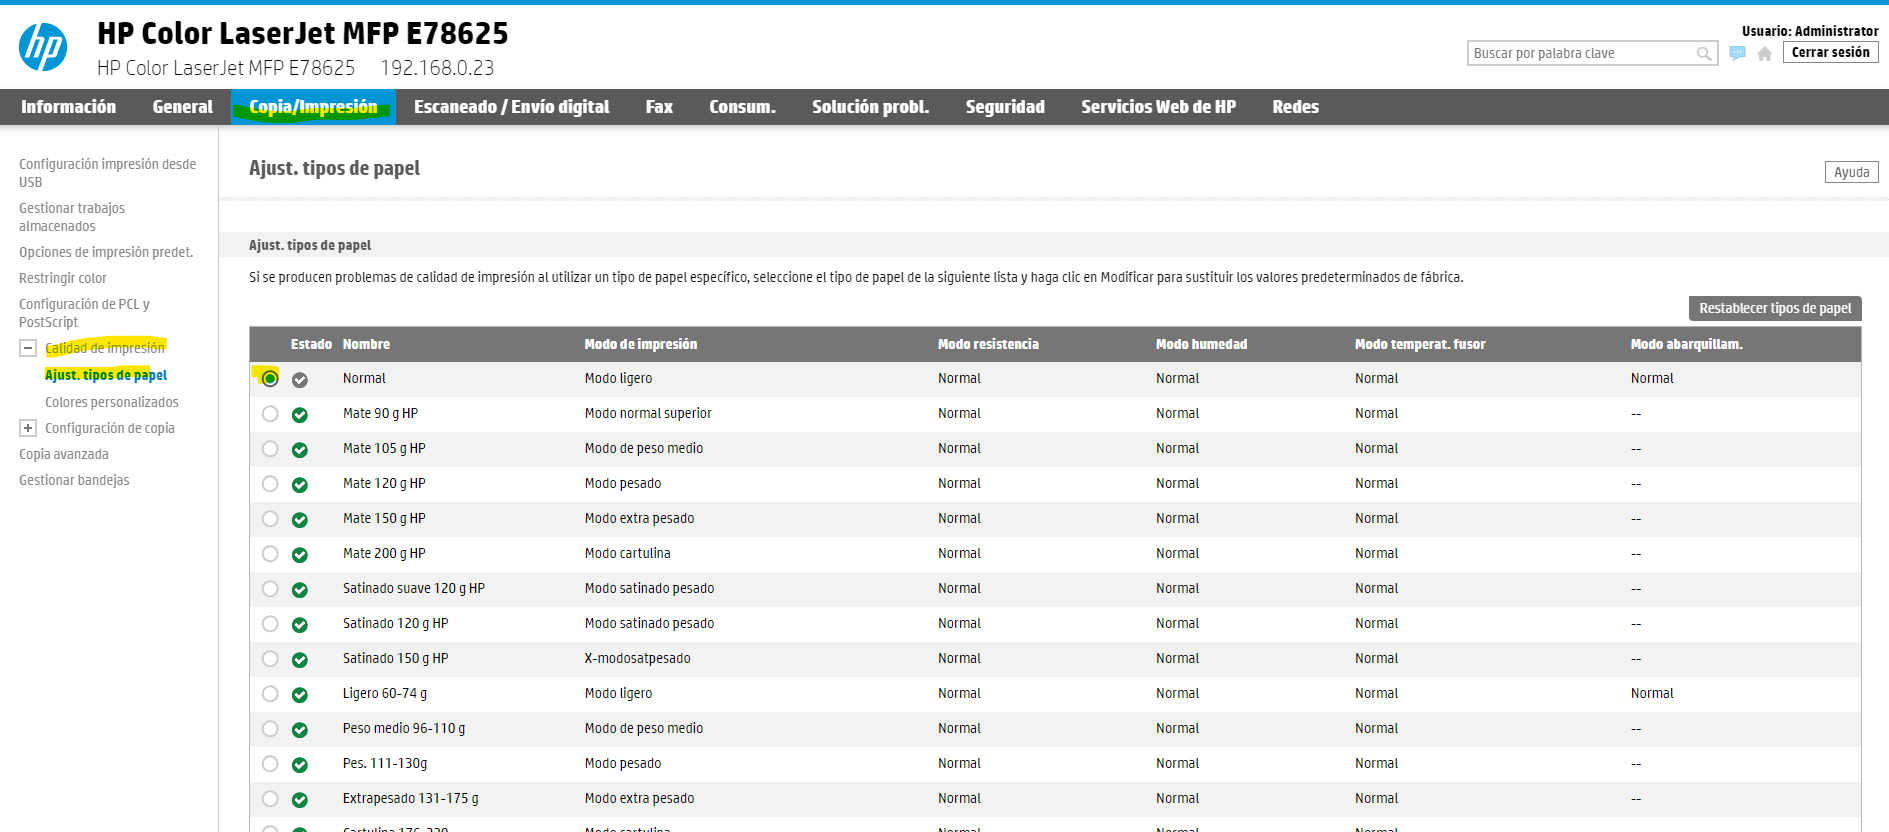Select the Ligero 60-74 g radio button
Viewport: 1889px width, 832px height.
270,693
